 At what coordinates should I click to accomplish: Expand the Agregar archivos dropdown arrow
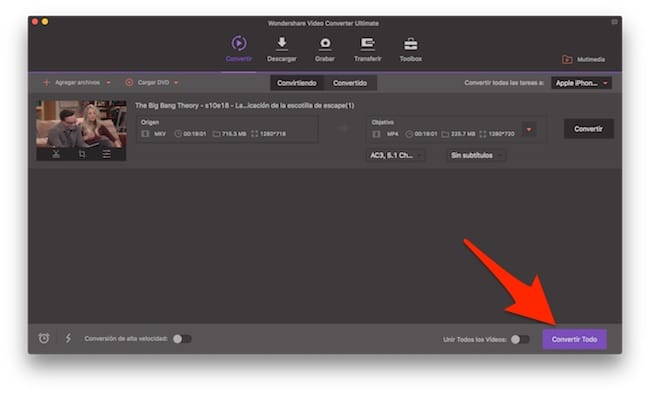point(108,83)
